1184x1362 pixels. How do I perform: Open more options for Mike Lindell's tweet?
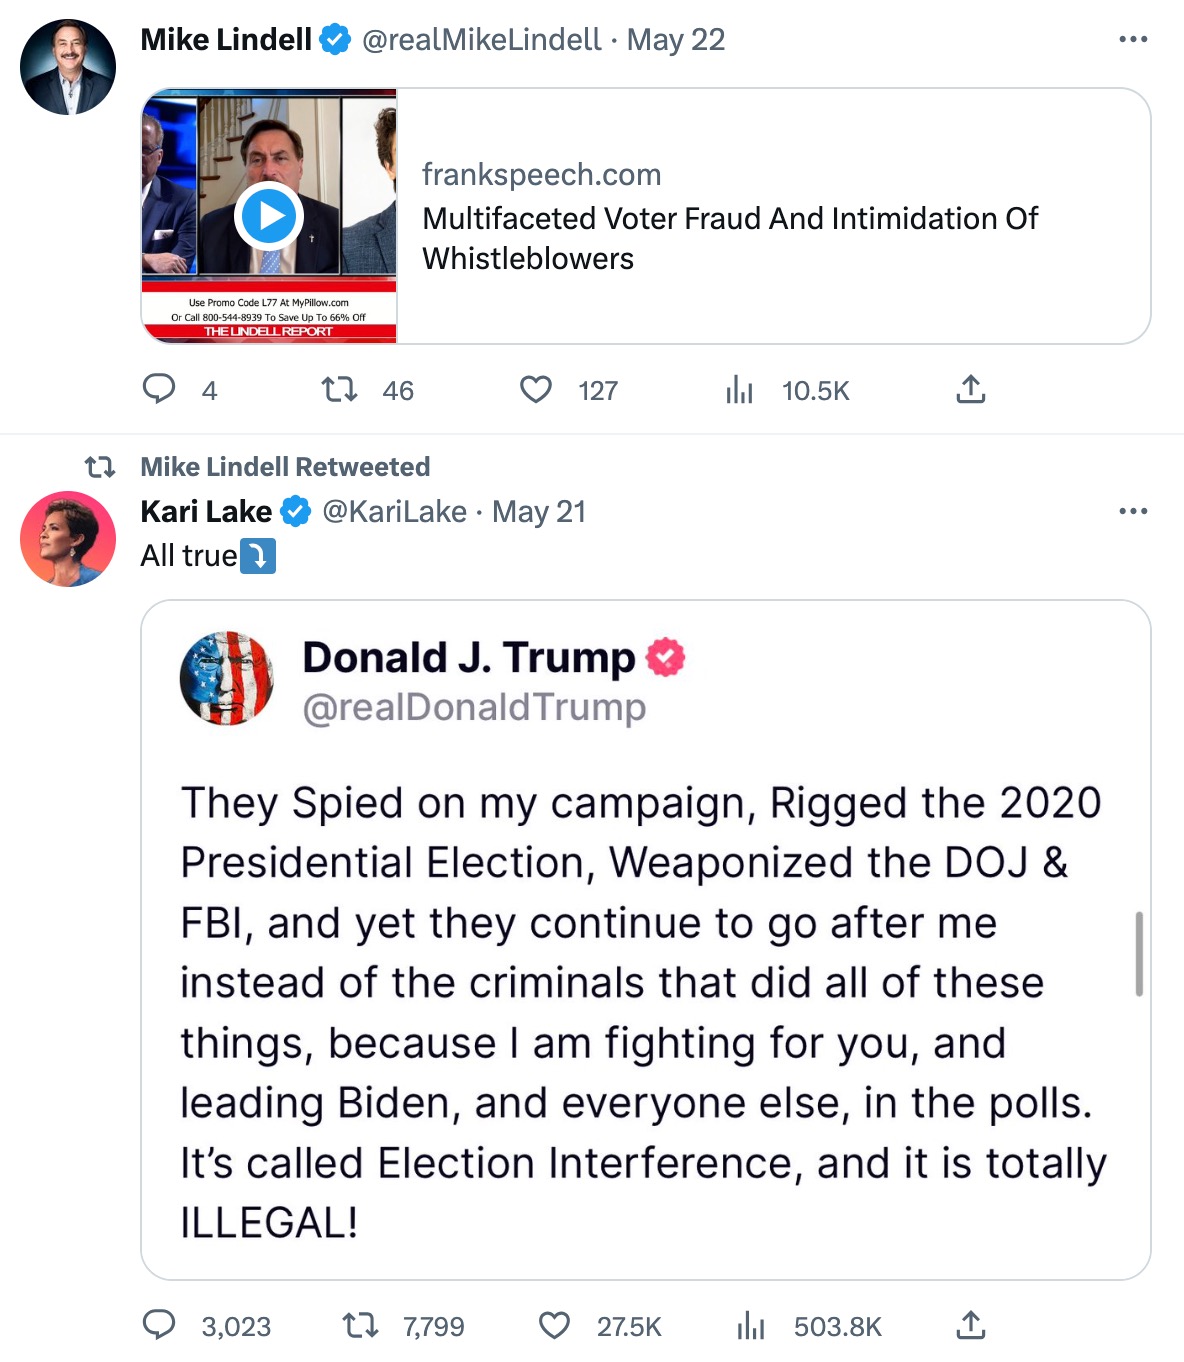pyautogui.click(x=1133, y=39)
